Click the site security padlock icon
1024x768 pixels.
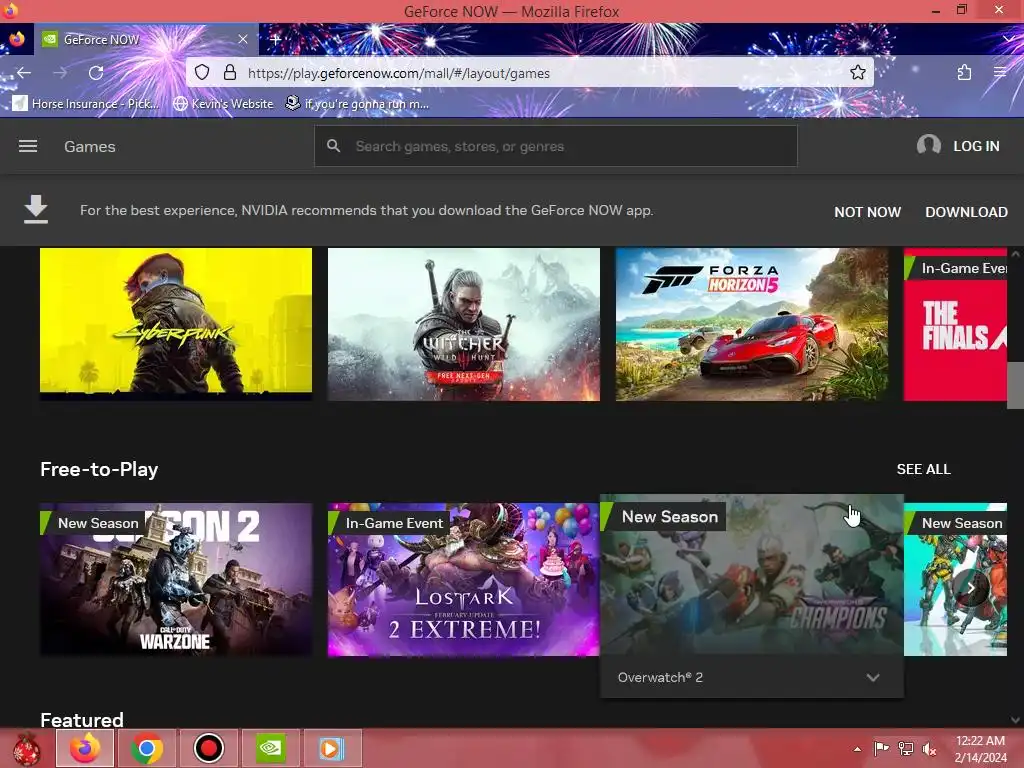click(x=230, y=72)
